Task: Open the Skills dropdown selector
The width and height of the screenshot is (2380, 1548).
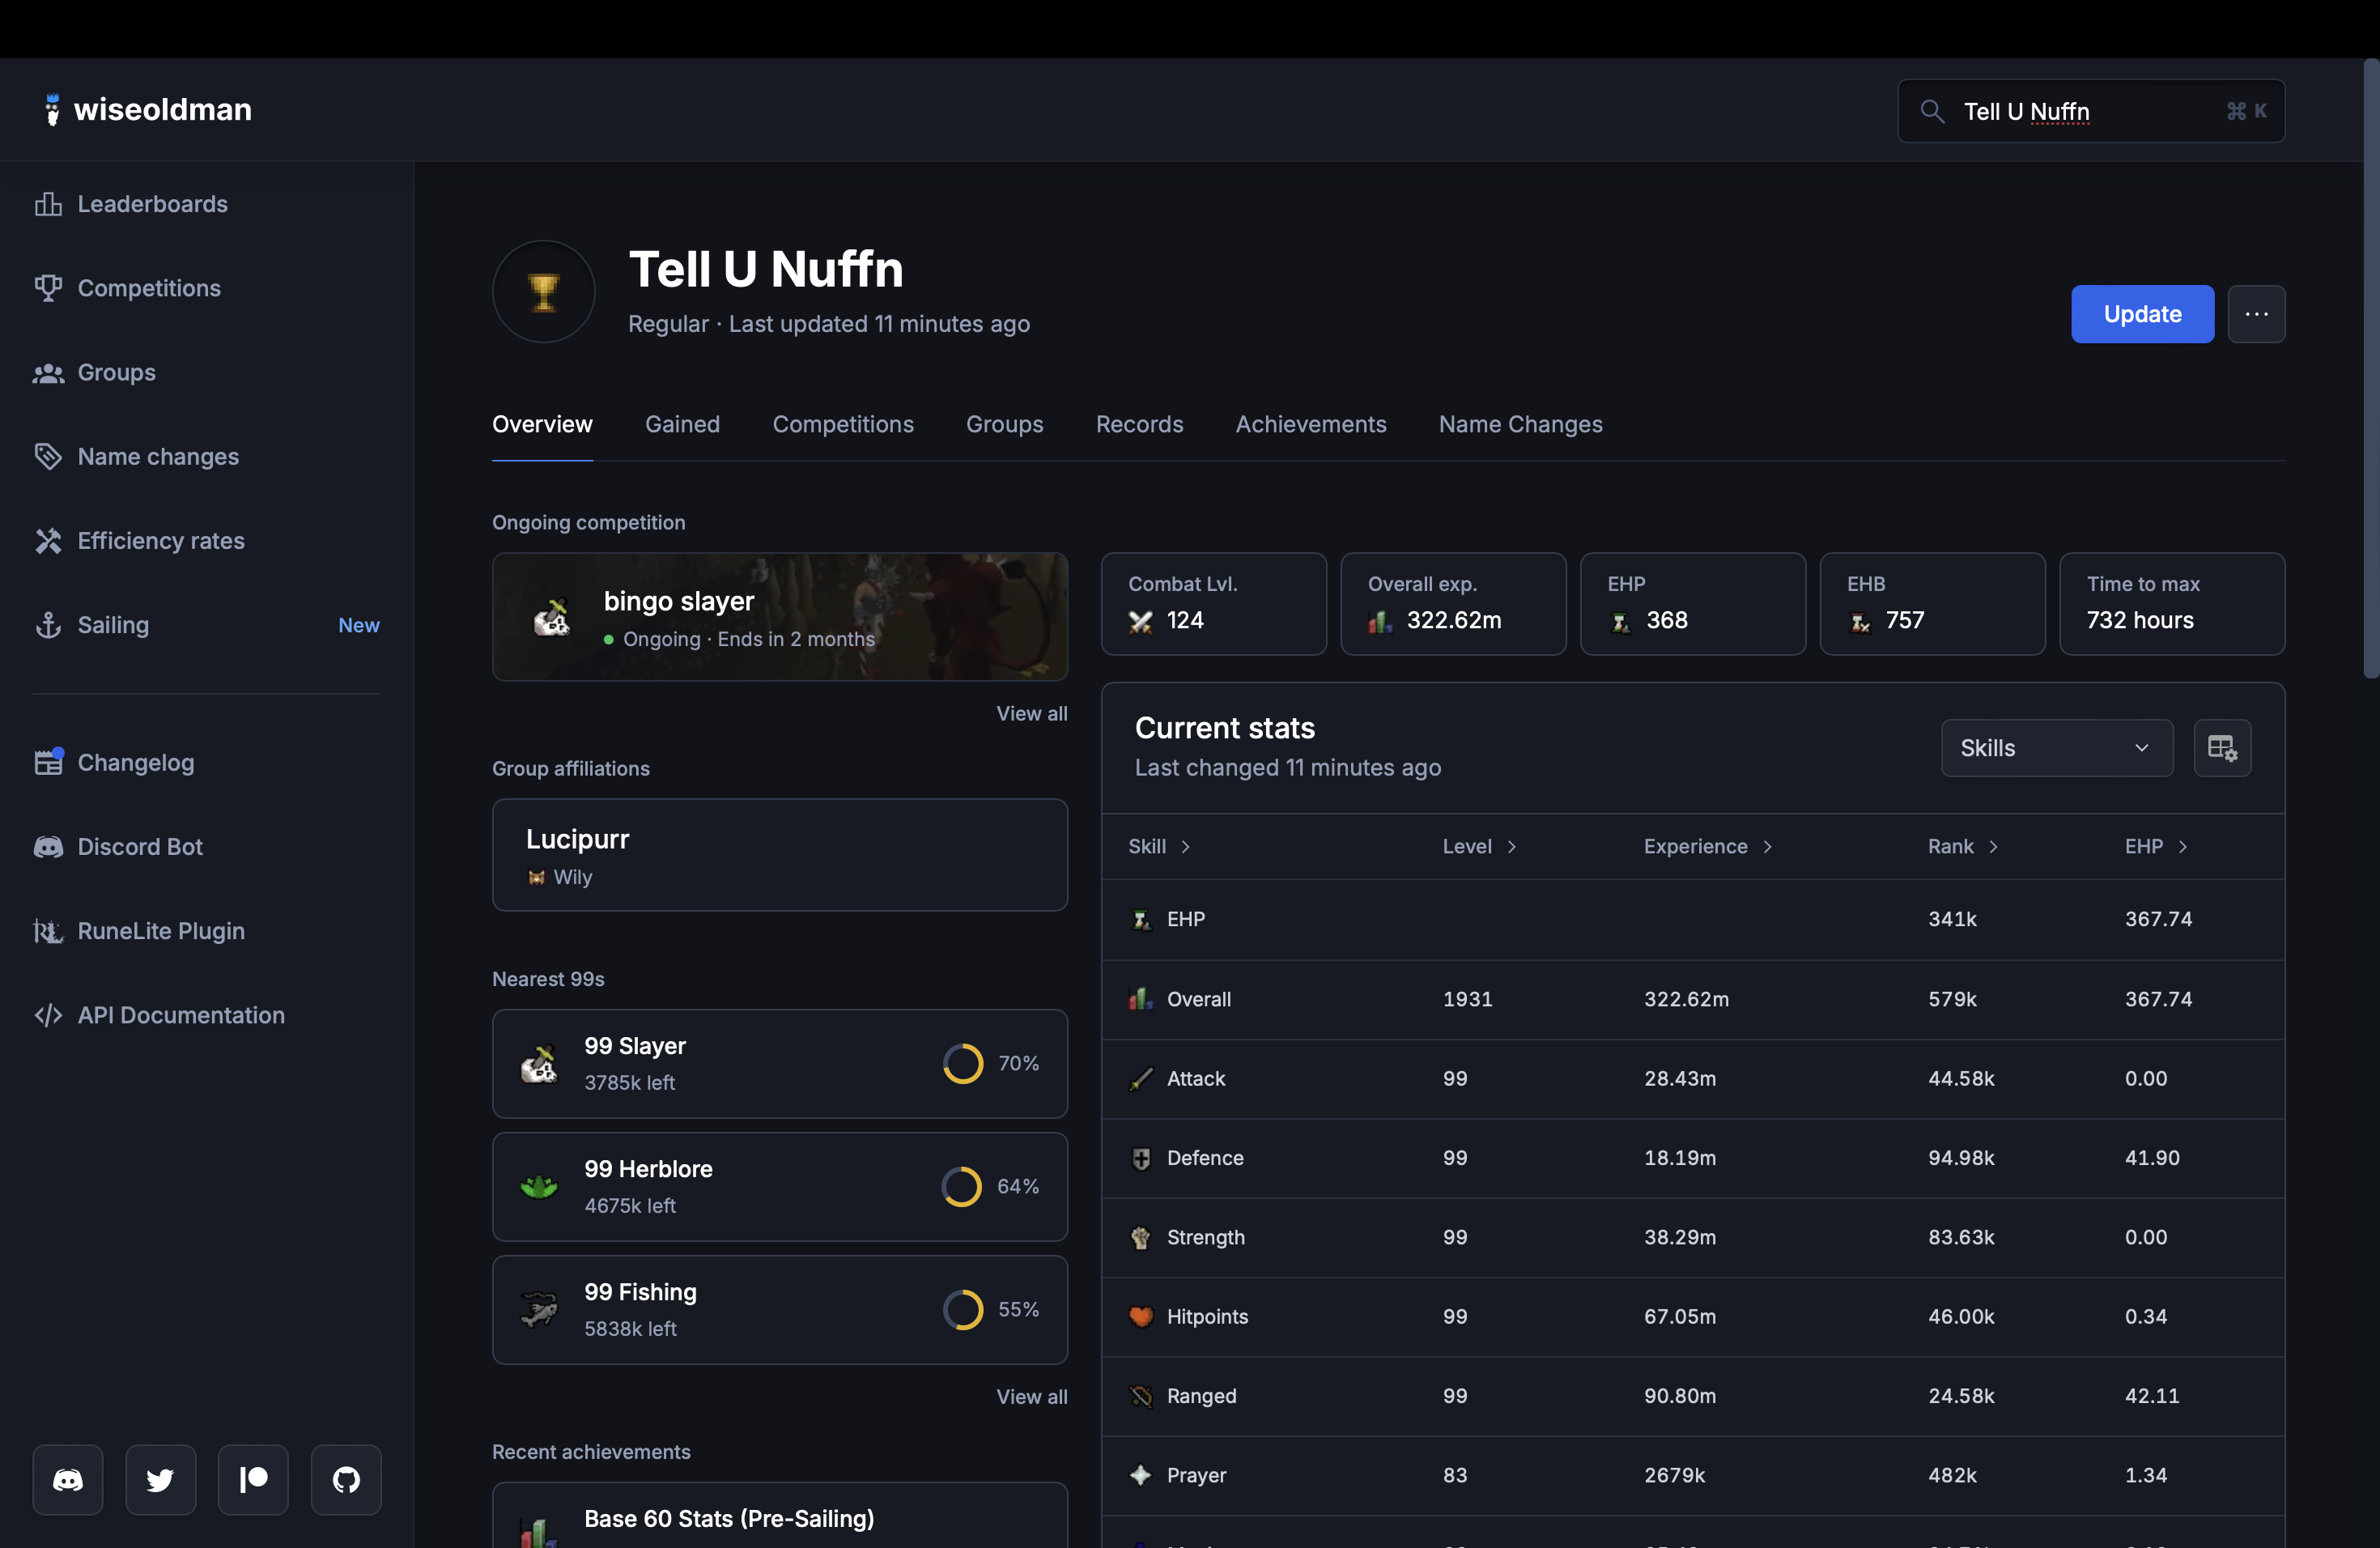Action: (2056, 748)
